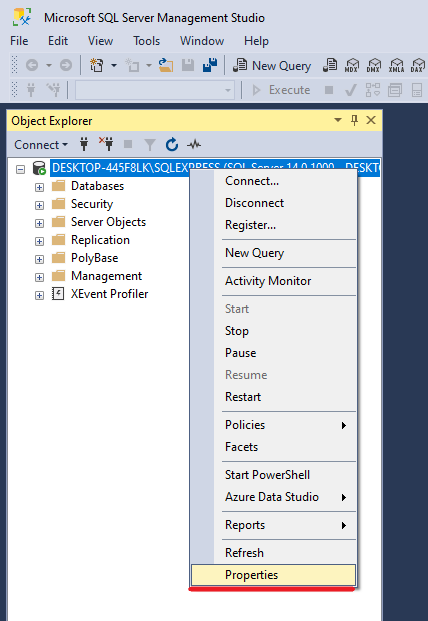Viewport: 428px width, 621px height.
Task: Open the View menu
Action: (x=101, y=41)
